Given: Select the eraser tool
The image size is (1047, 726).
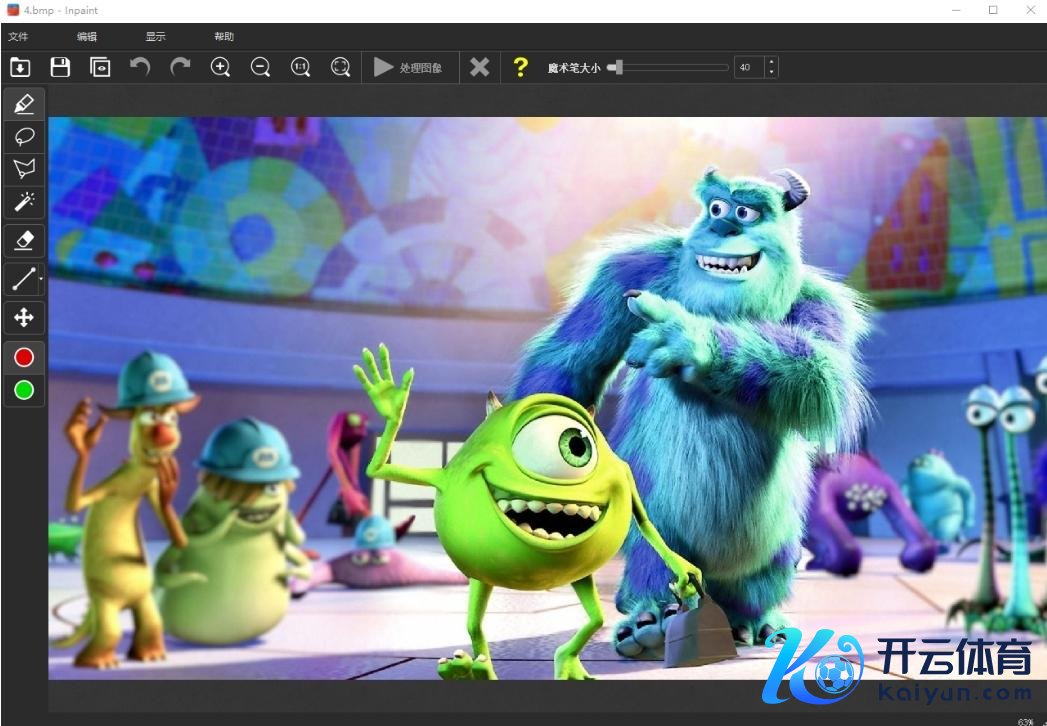Looking at the screenshot, I should (x=24, y=240).
